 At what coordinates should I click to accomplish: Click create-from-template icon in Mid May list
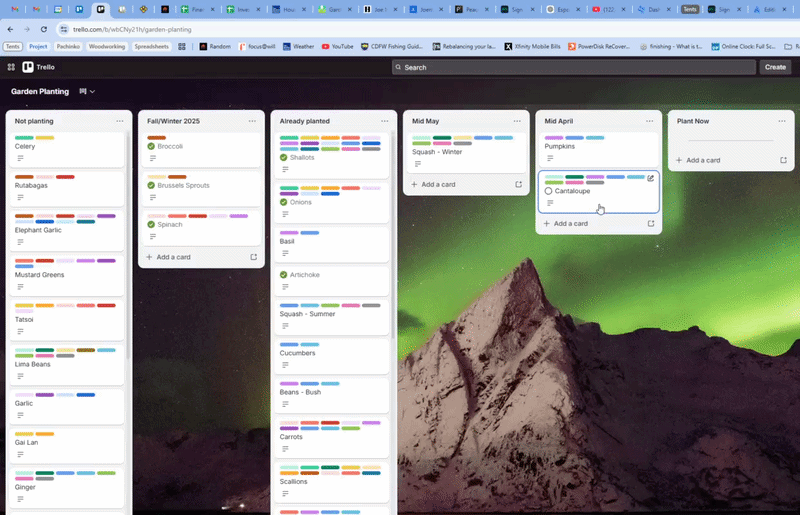click(x=518, y=184)
